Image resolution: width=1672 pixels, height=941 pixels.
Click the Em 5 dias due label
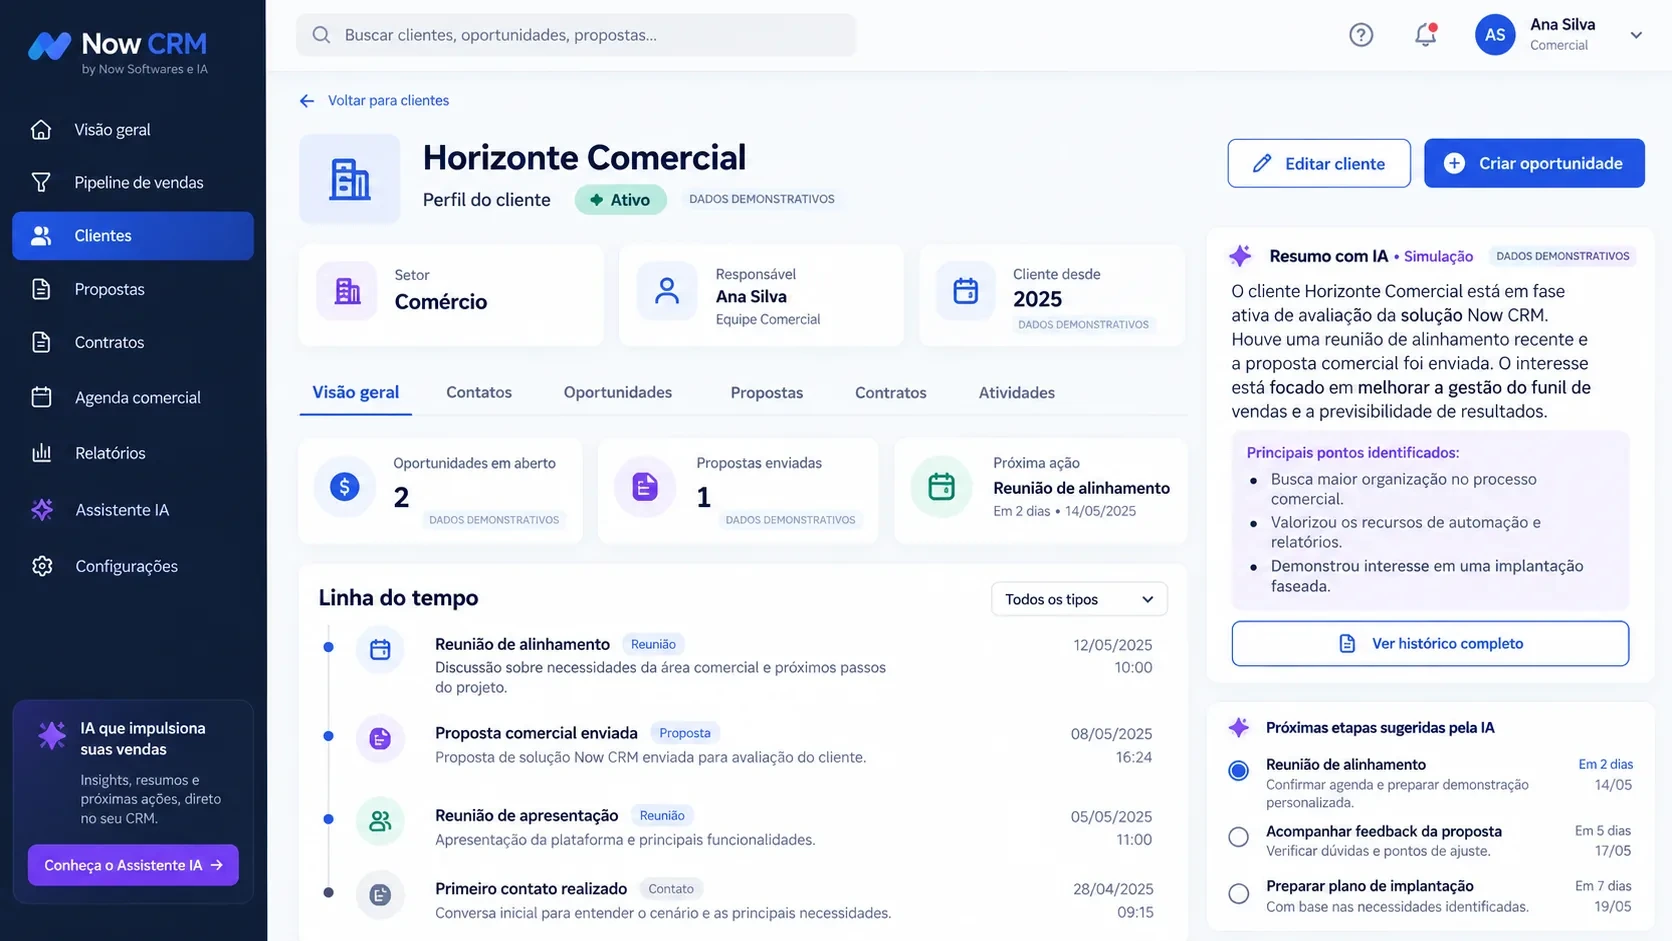click(x=1603, y=831)
